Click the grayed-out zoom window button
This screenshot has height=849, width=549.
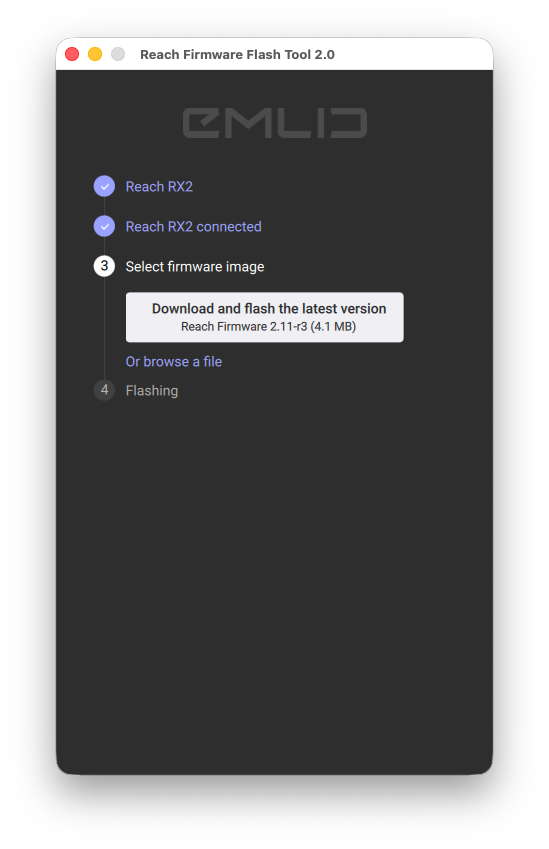(x=118, y=54)
